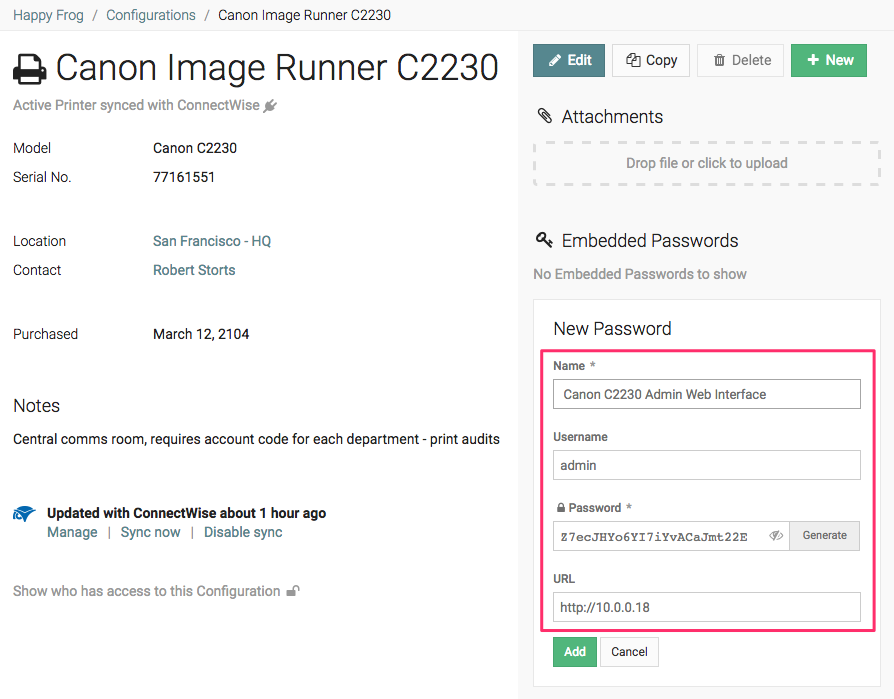Cancel the new password form
Image resolution: width=894 pixels, height=699 pixels.
click(x=629, y=652)
